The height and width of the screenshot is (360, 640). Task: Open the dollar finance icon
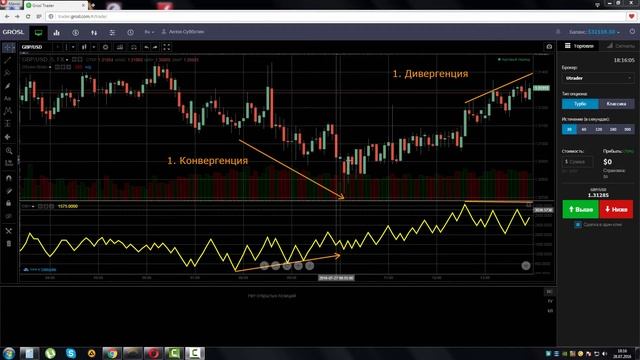click(76, 33)
